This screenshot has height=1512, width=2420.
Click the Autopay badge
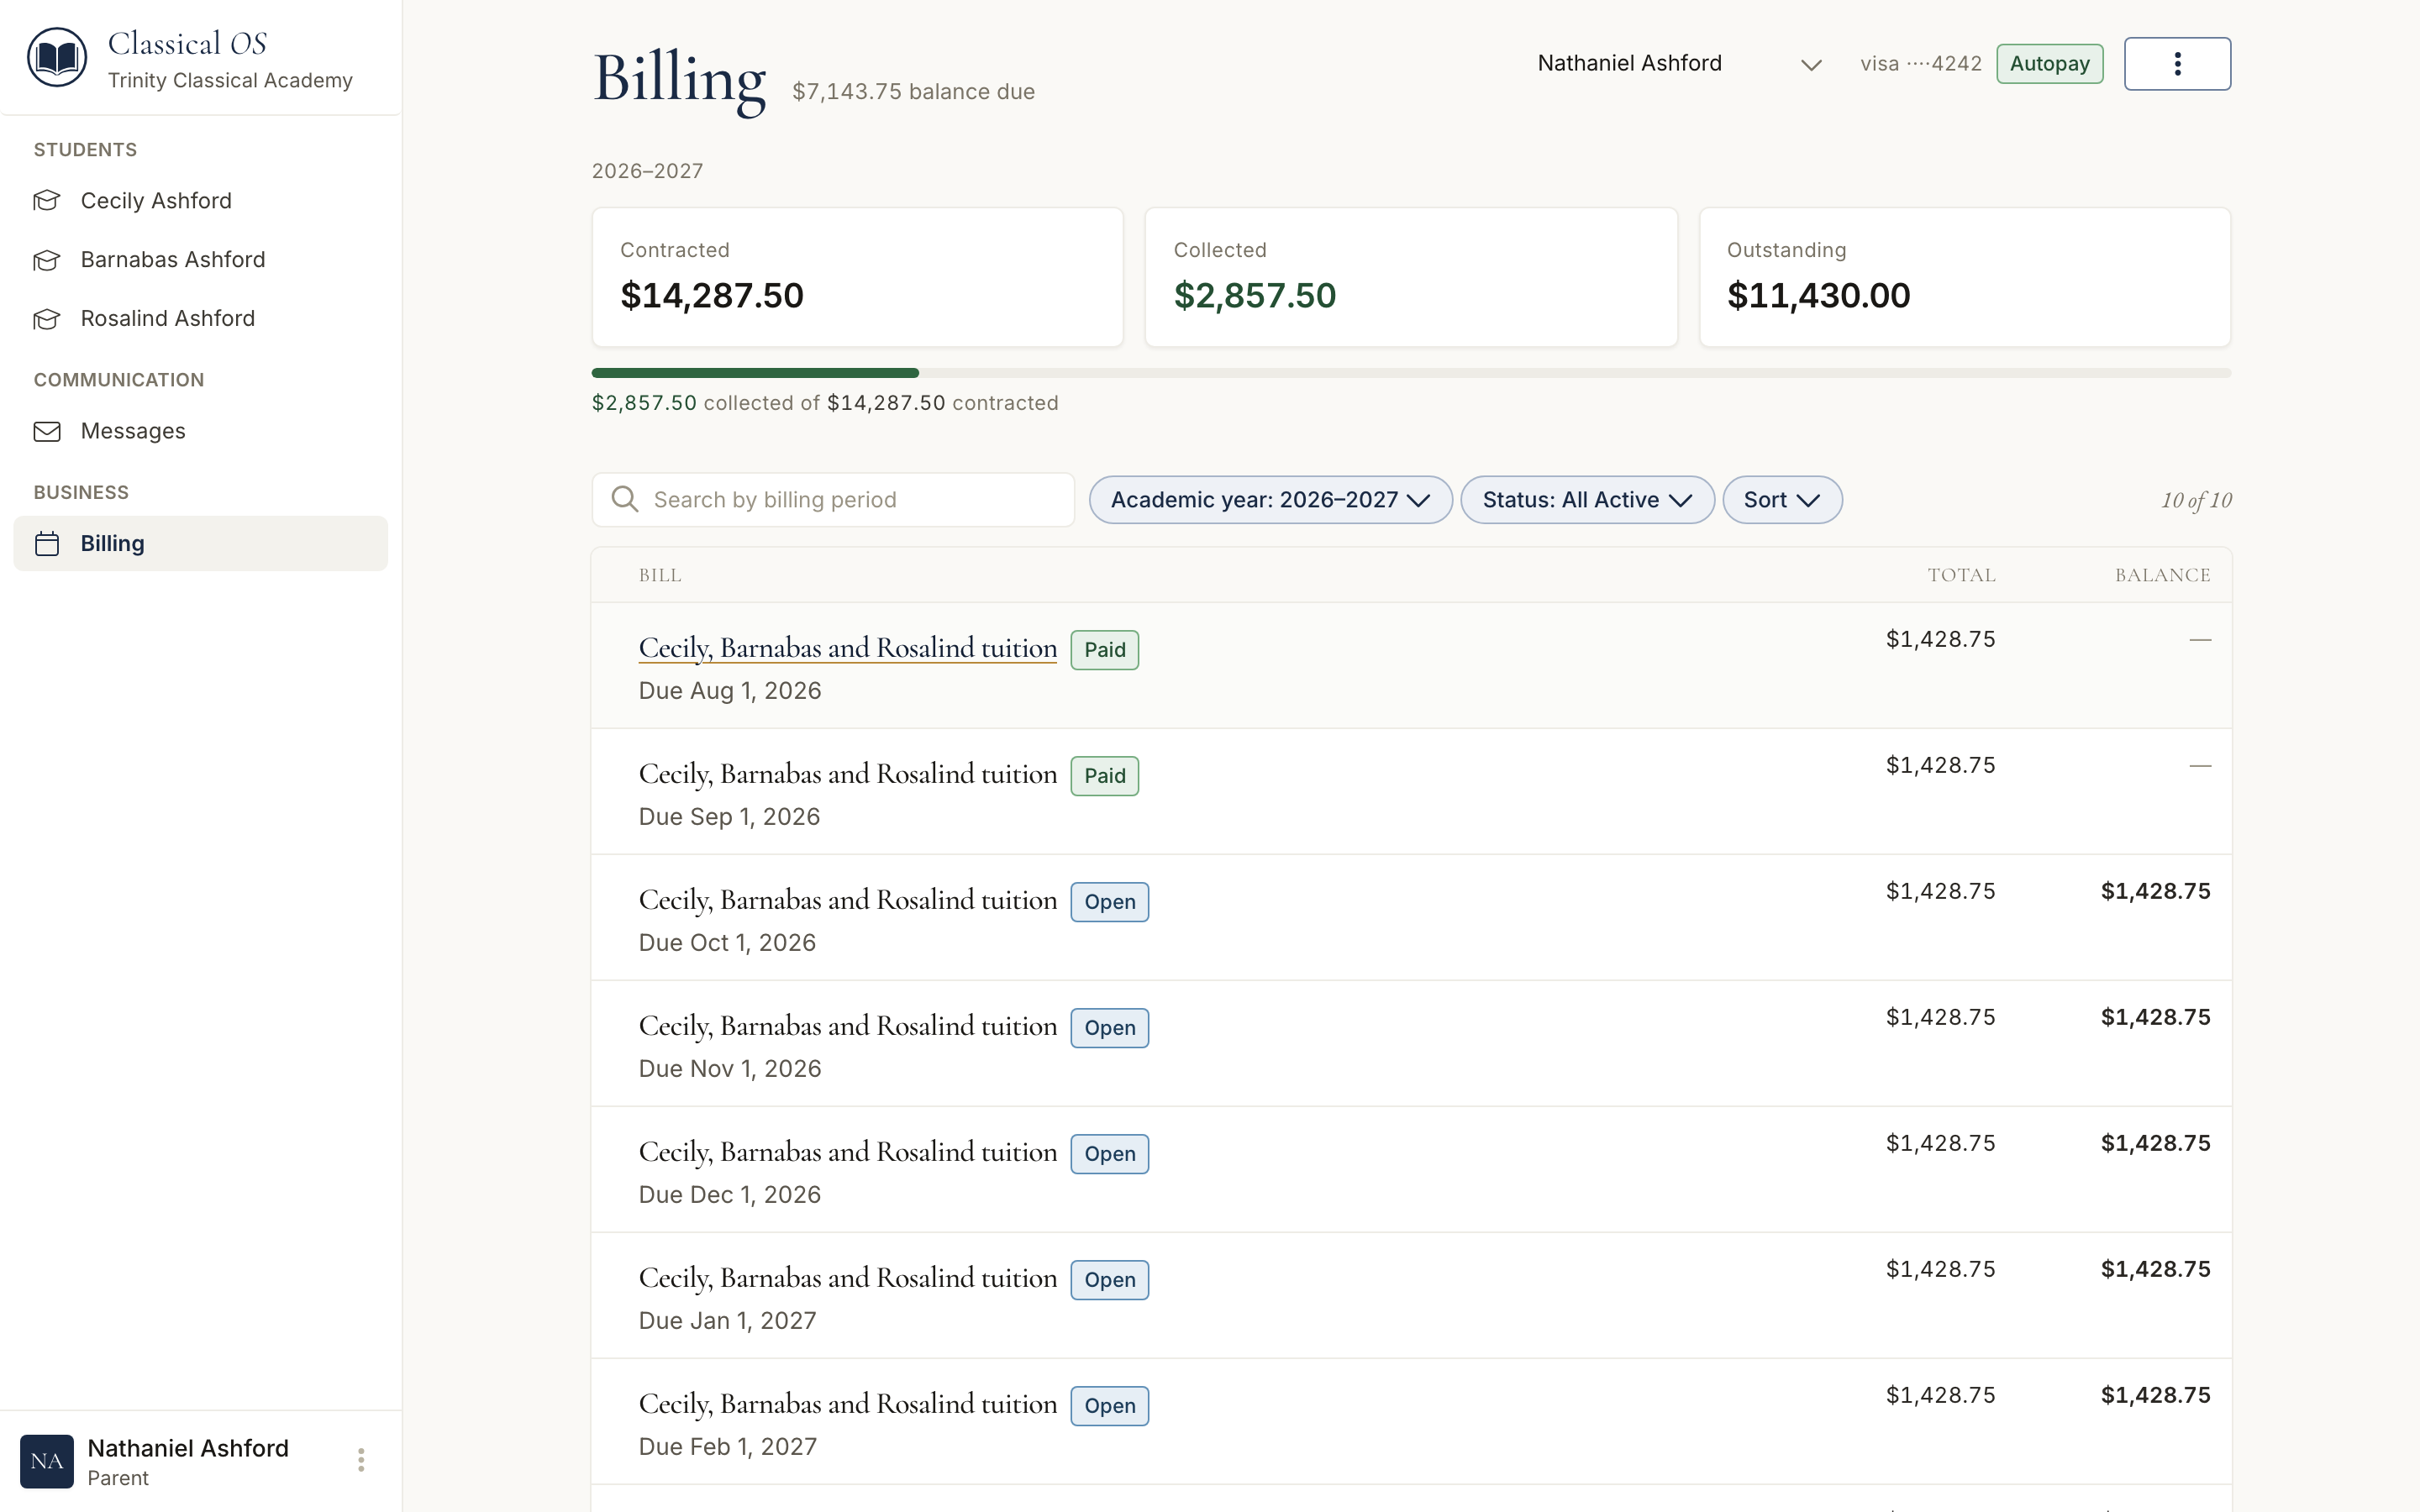2049,64
